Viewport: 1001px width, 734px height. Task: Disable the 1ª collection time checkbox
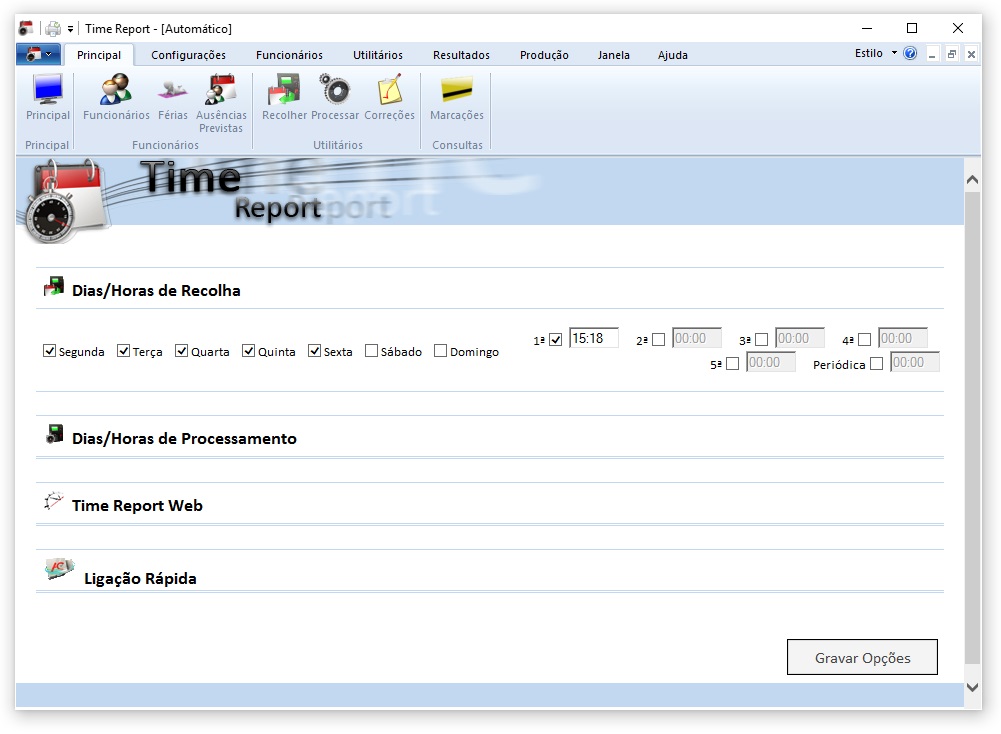pyautogui.click(x=555, y=340)
